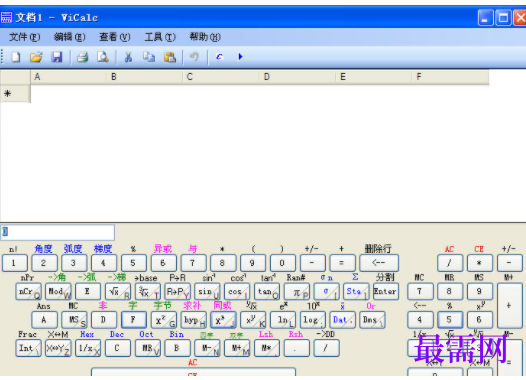Screen dimensions: 526x380
Task: Click the expression input field
Action: (58, 232)
